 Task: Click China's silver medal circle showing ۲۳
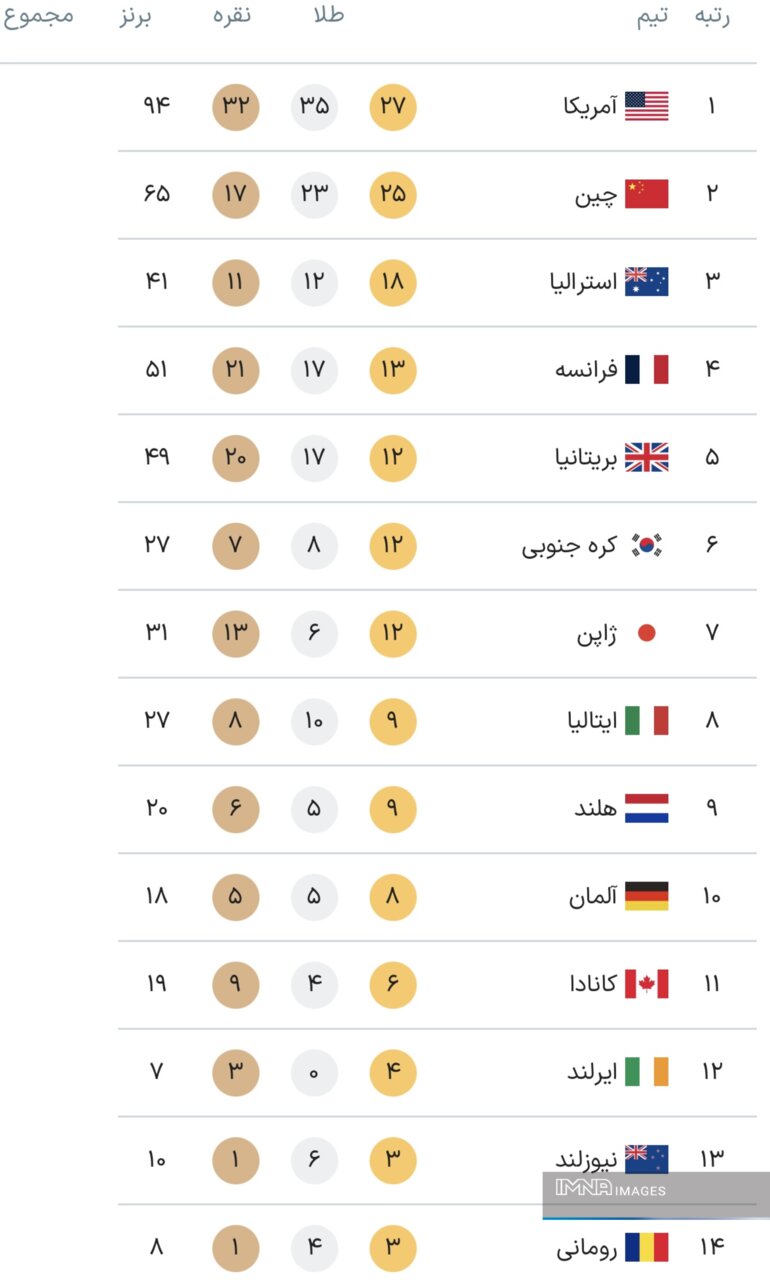point(314,194)
